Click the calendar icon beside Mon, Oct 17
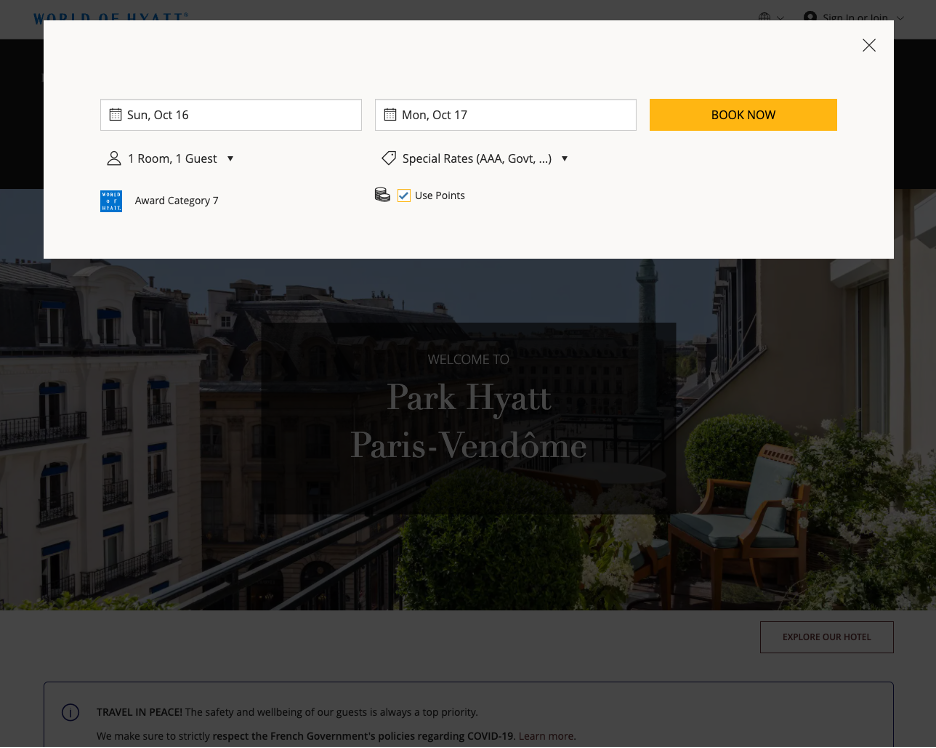Image resolution: width=936 pixels, height=748 pixels. pyautogui.click(x=390, y=115)
